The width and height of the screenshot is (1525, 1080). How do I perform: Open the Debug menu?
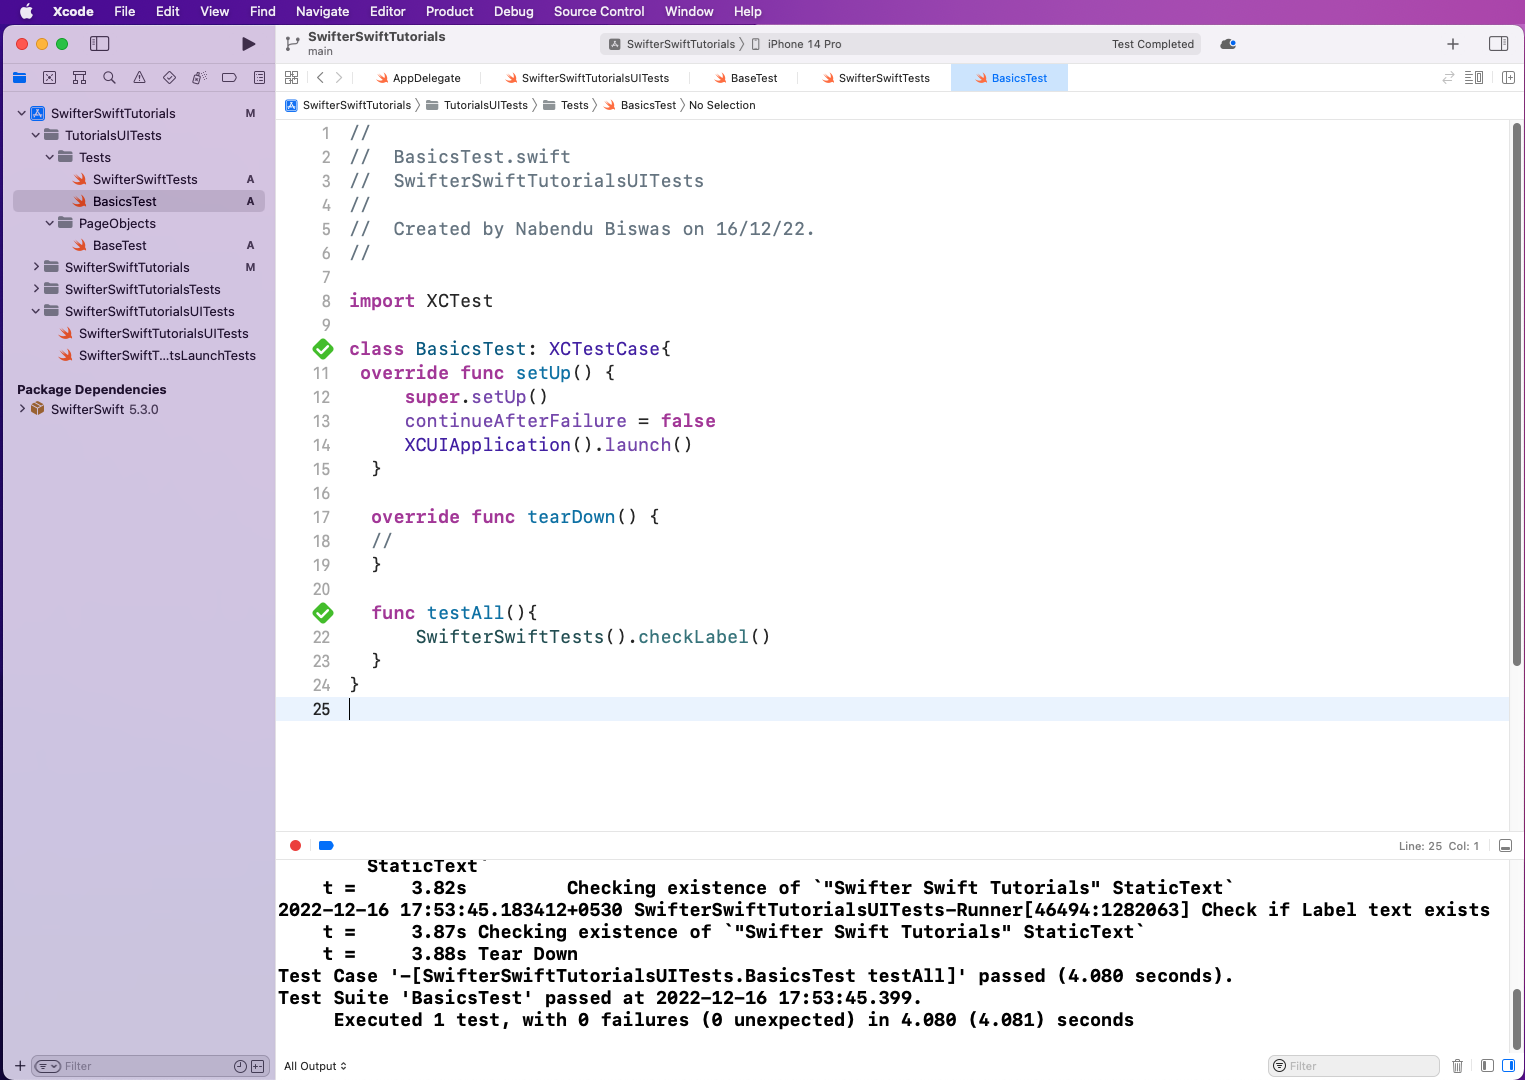pyautogui.click(x=514, y=12)
